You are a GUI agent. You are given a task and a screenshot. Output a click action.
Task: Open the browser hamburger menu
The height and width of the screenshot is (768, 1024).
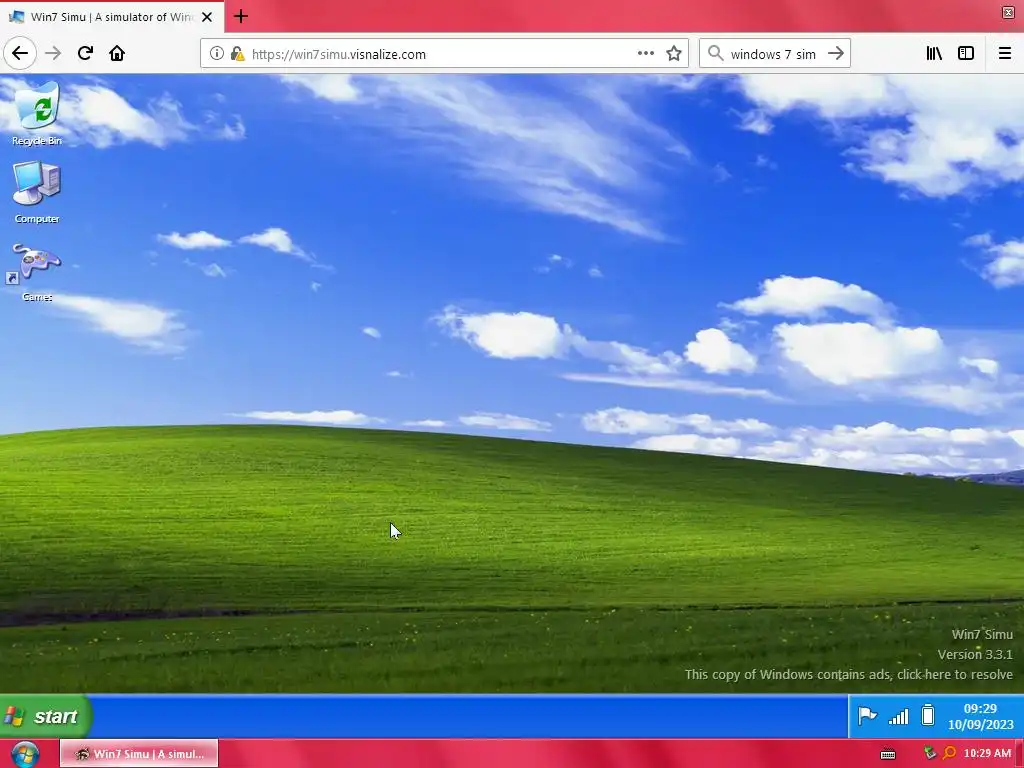pos(1005,54)
